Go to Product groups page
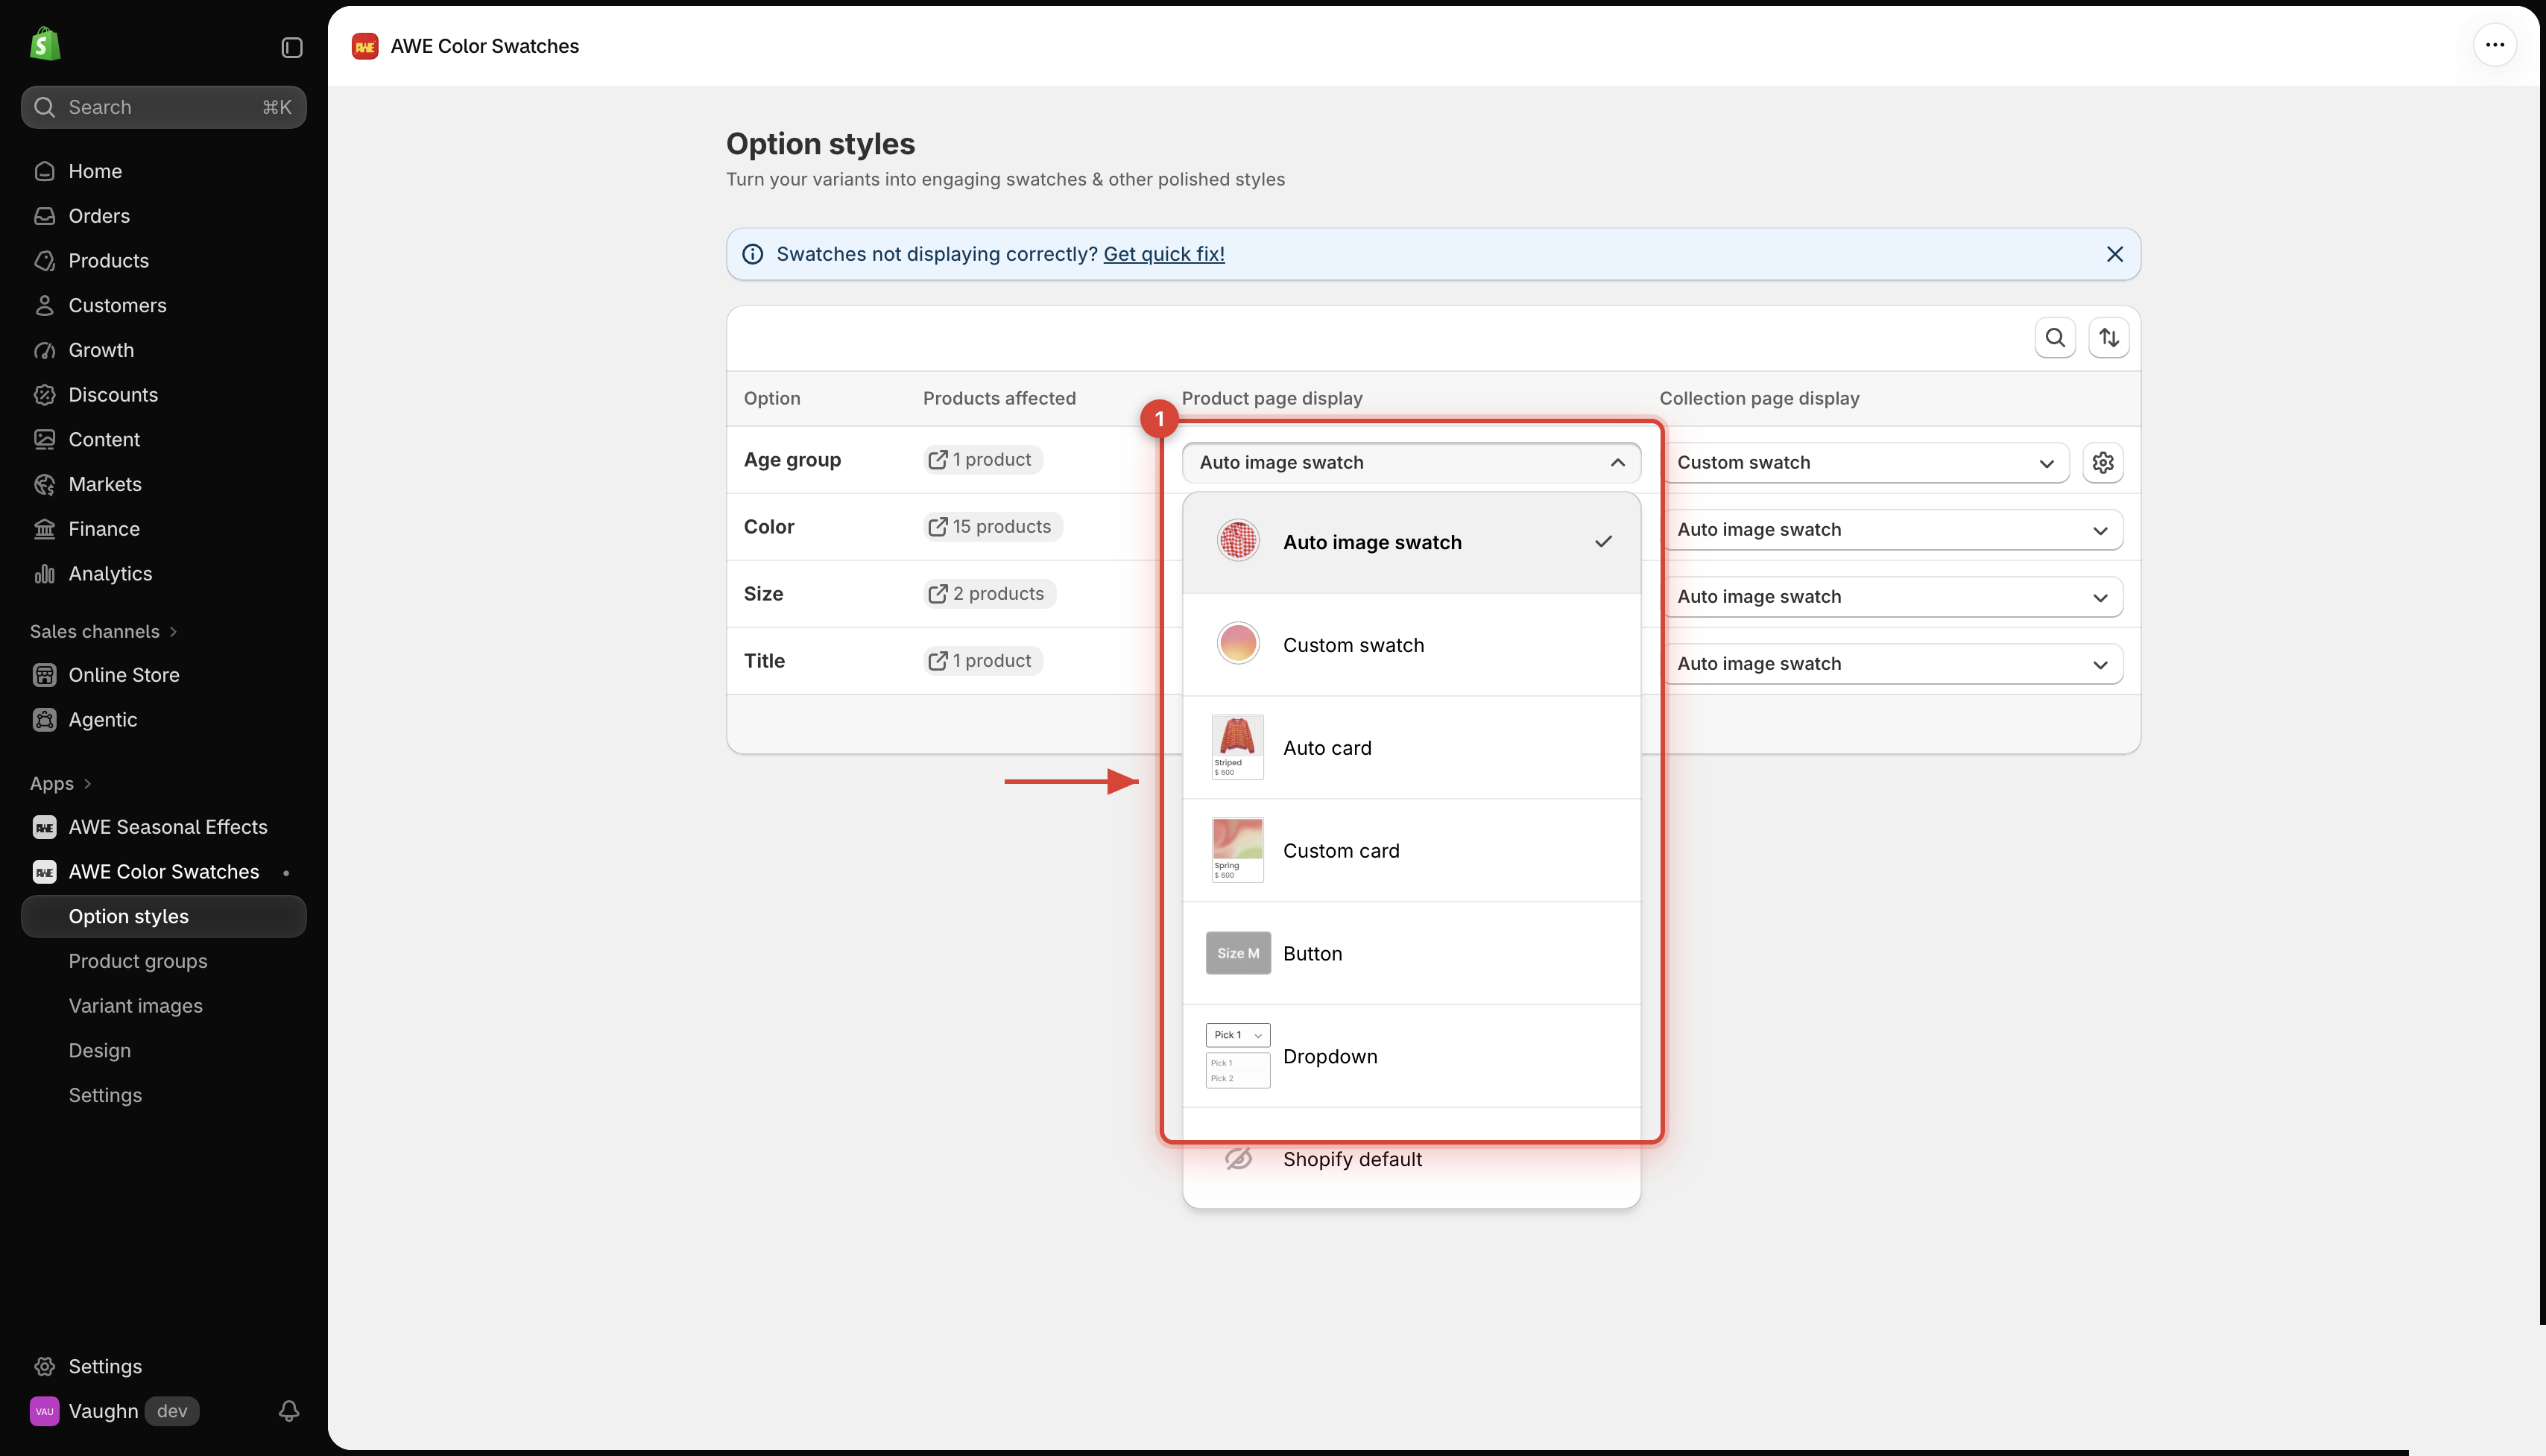The image size is (2546, 1456). point(163,961)
